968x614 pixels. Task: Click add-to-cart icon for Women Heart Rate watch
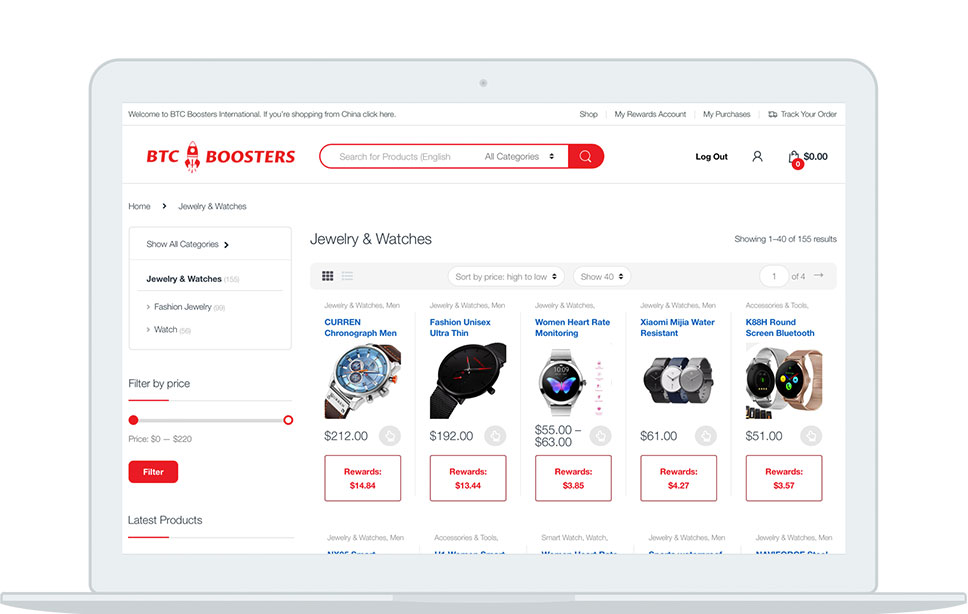pyautogui.click(x=600, y=436)
